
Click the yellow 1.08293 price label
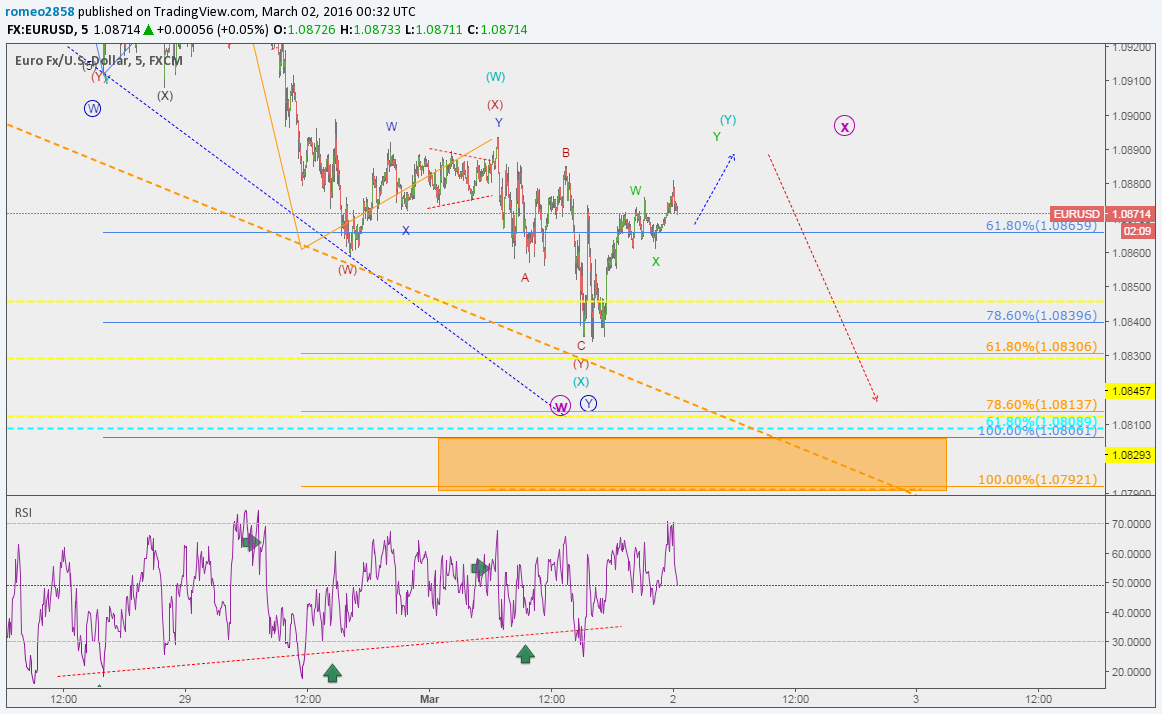coord(1129,454)
